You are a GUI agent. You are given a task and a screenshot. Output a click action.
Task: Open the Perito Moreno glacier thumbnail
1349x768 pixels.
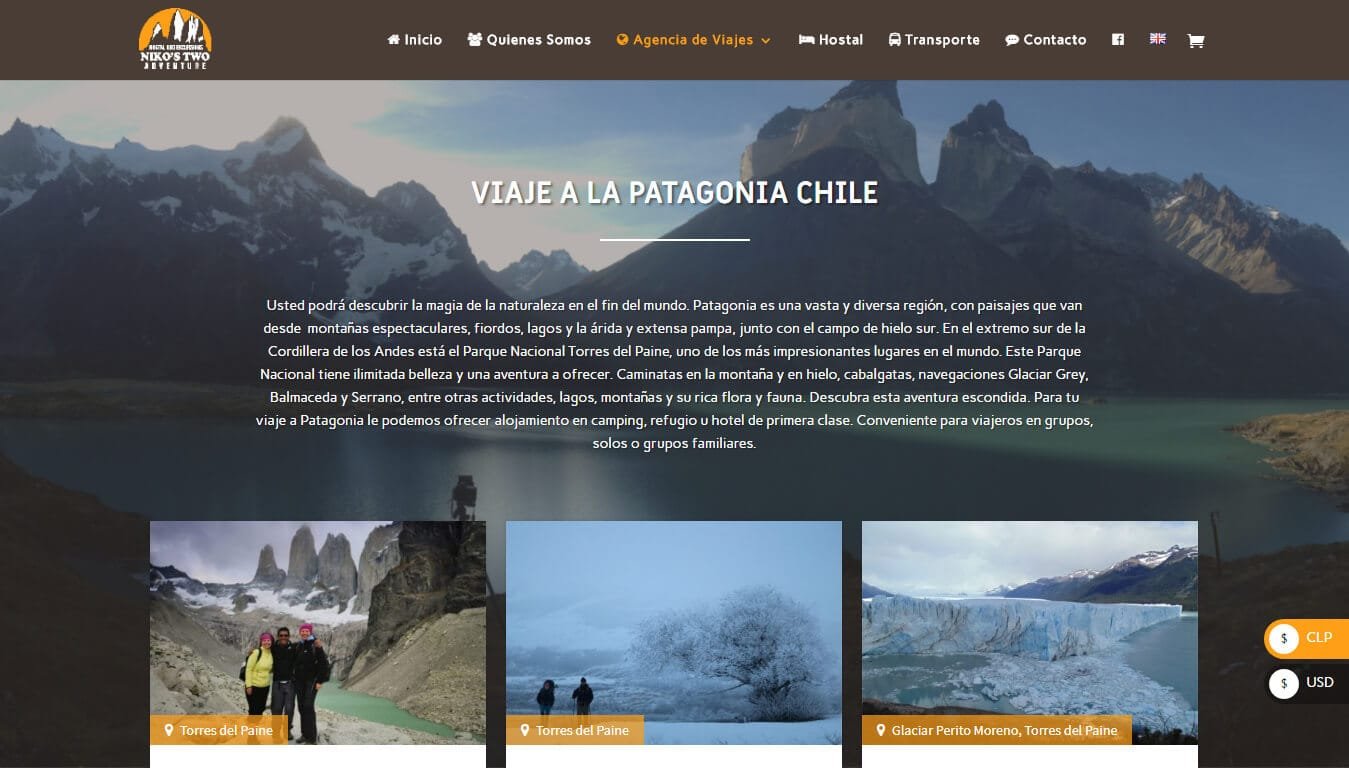pyautogui.click(x=1030, y=633)
